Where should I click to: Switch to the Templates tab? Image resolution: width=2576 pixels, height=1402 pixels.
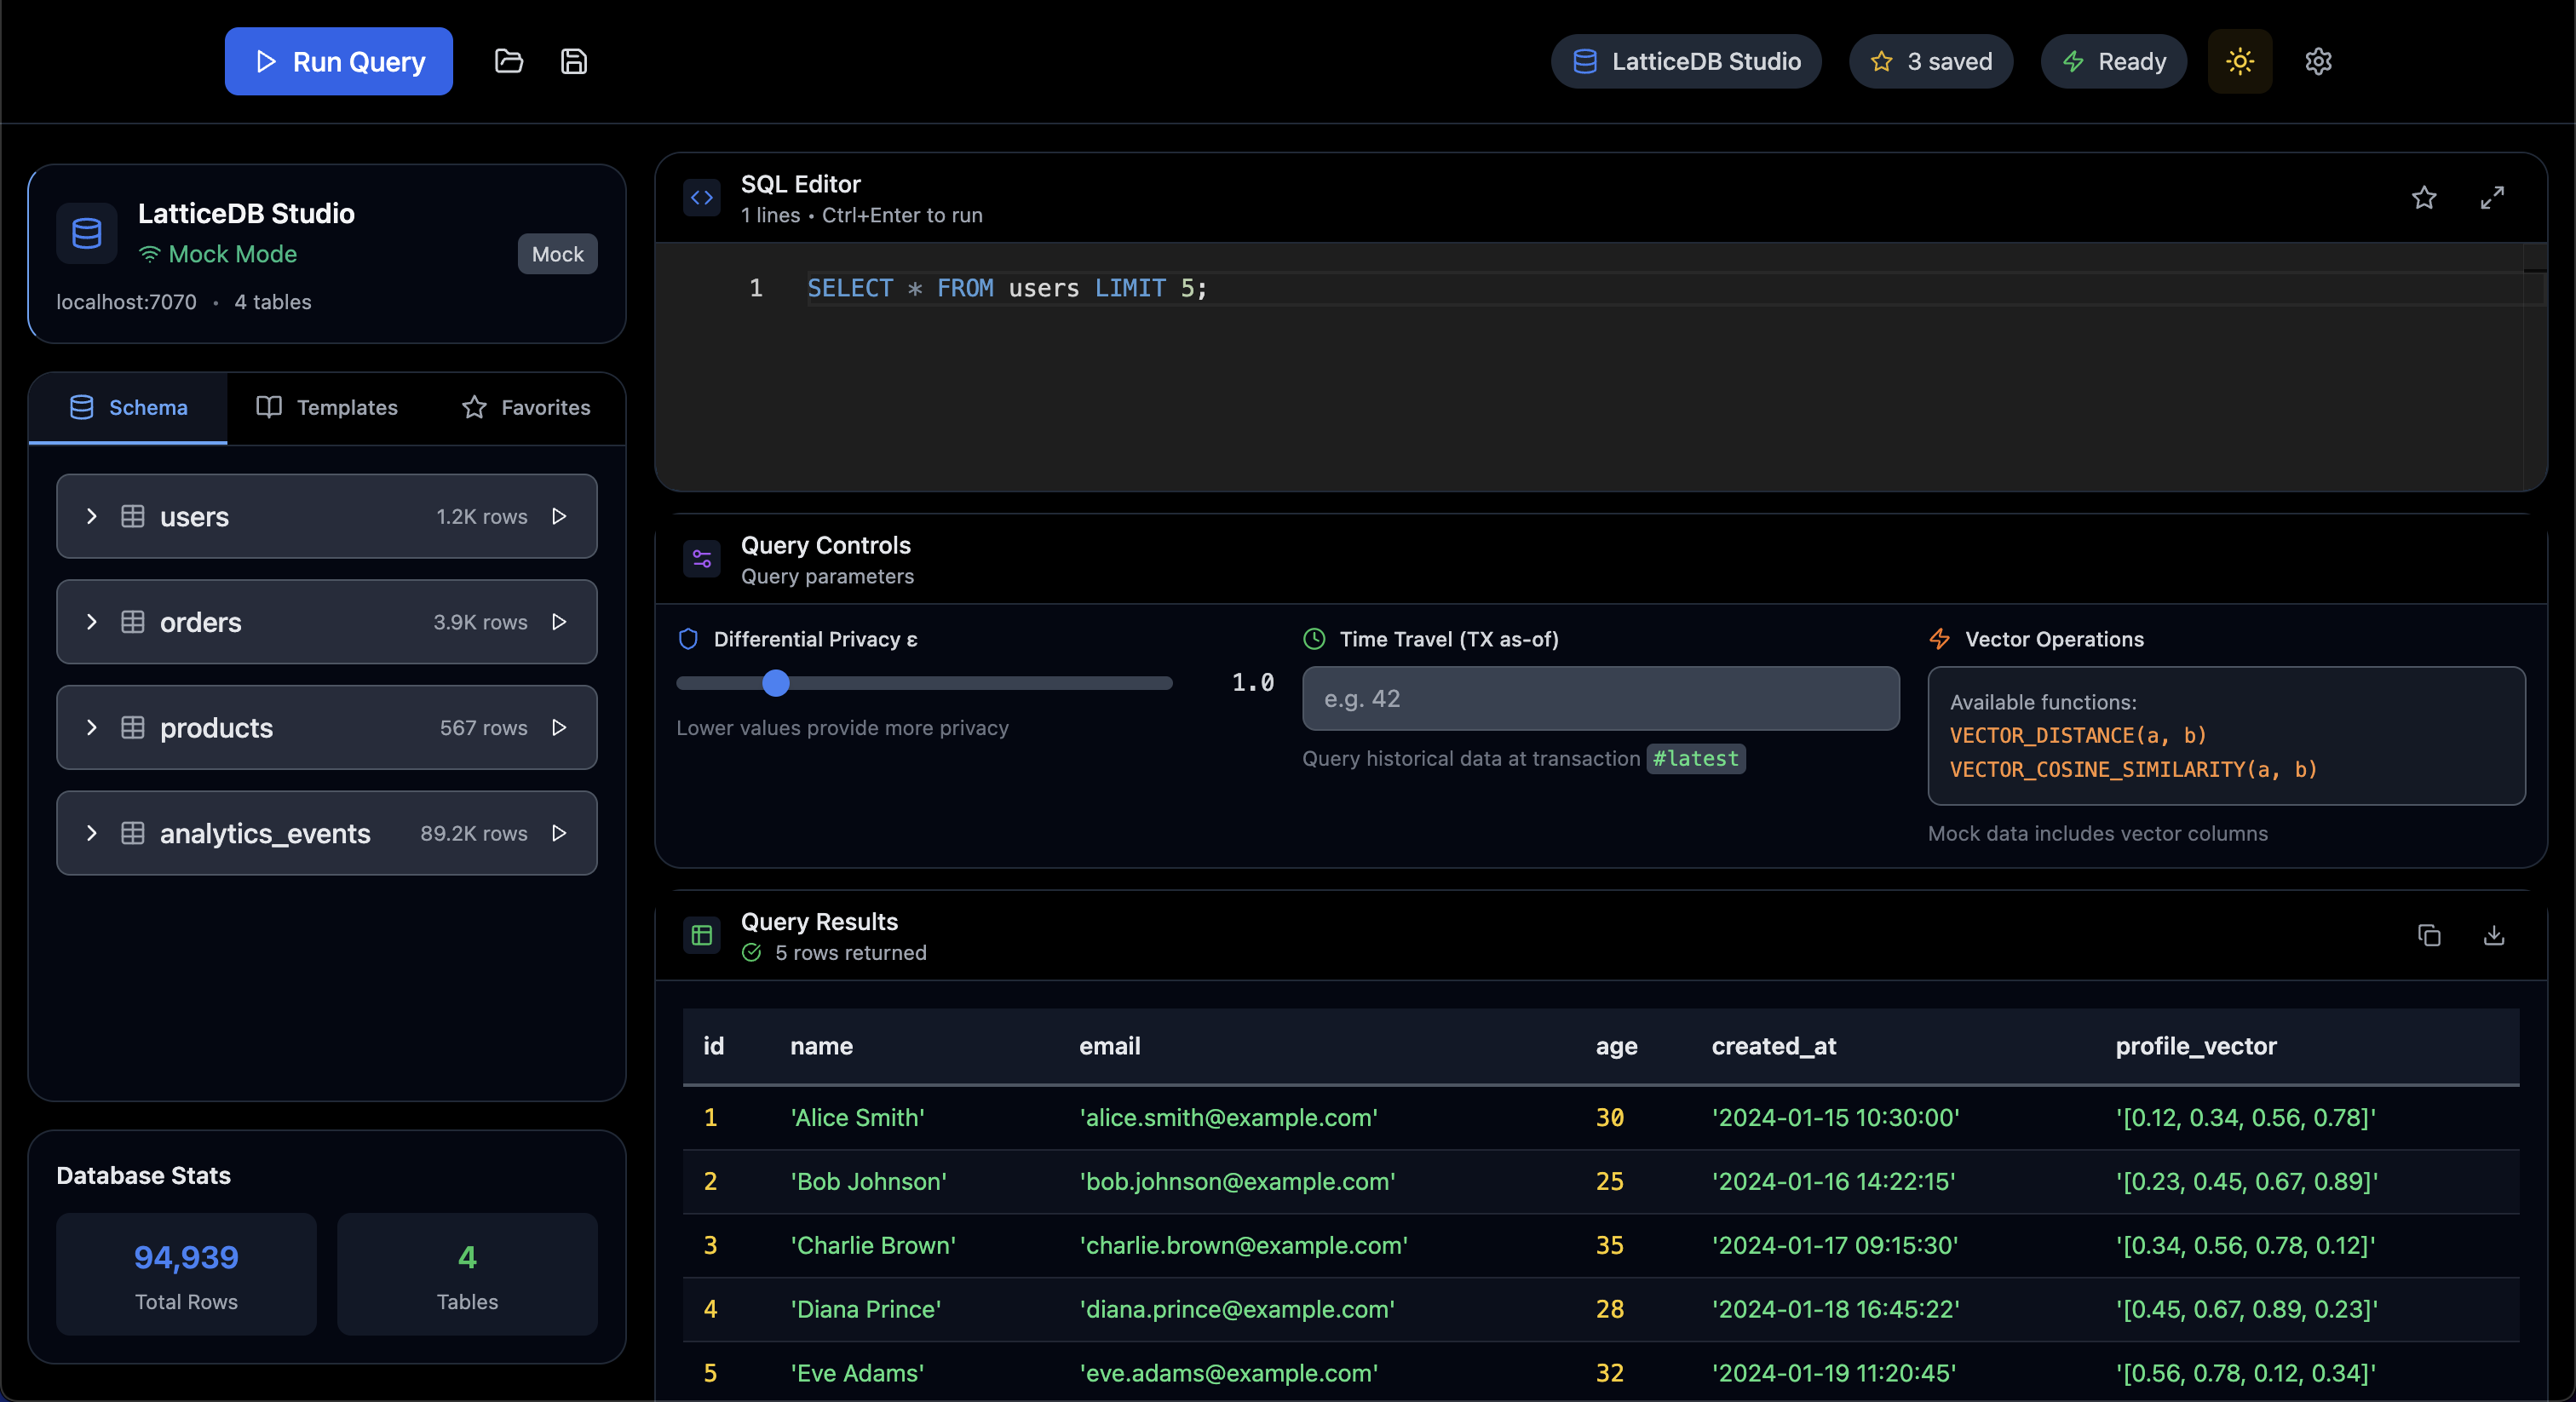click(327, 407)
